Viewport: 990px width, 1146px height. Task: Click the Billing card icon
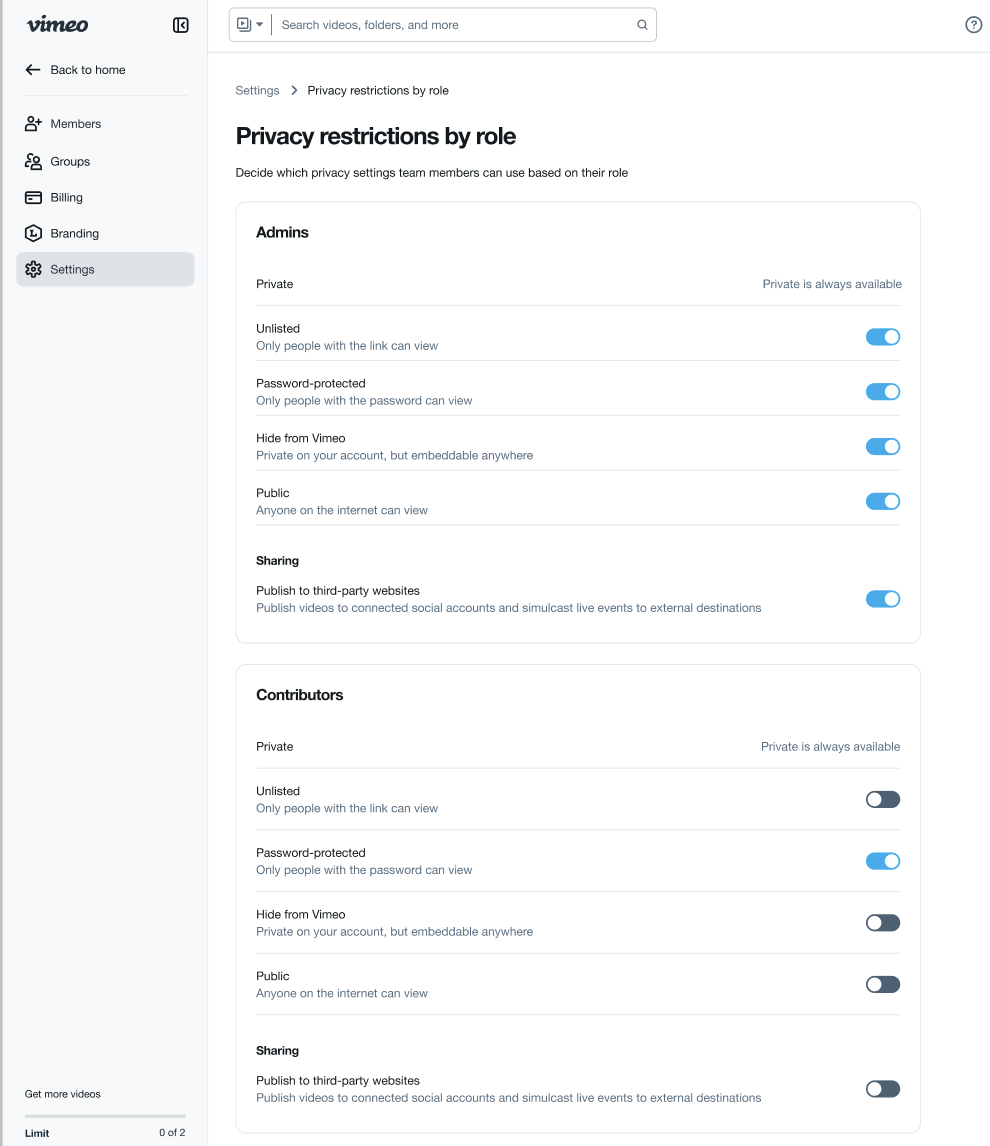click(x=33, y=197)
